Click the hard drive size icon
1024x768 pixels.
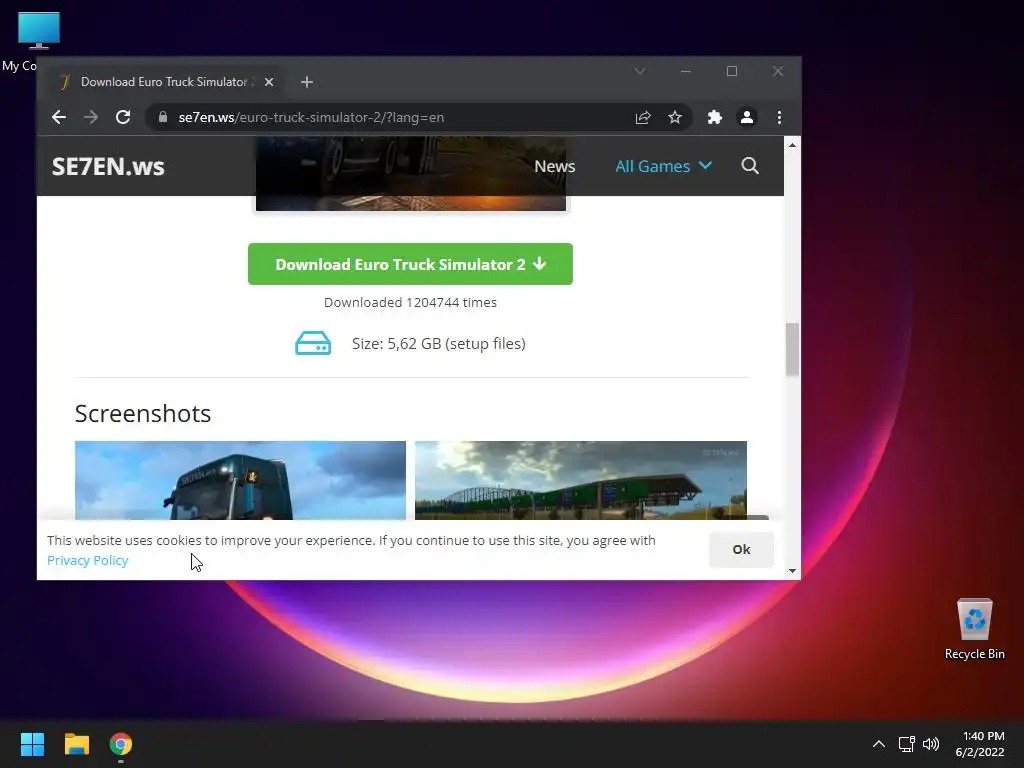point(313,344)
